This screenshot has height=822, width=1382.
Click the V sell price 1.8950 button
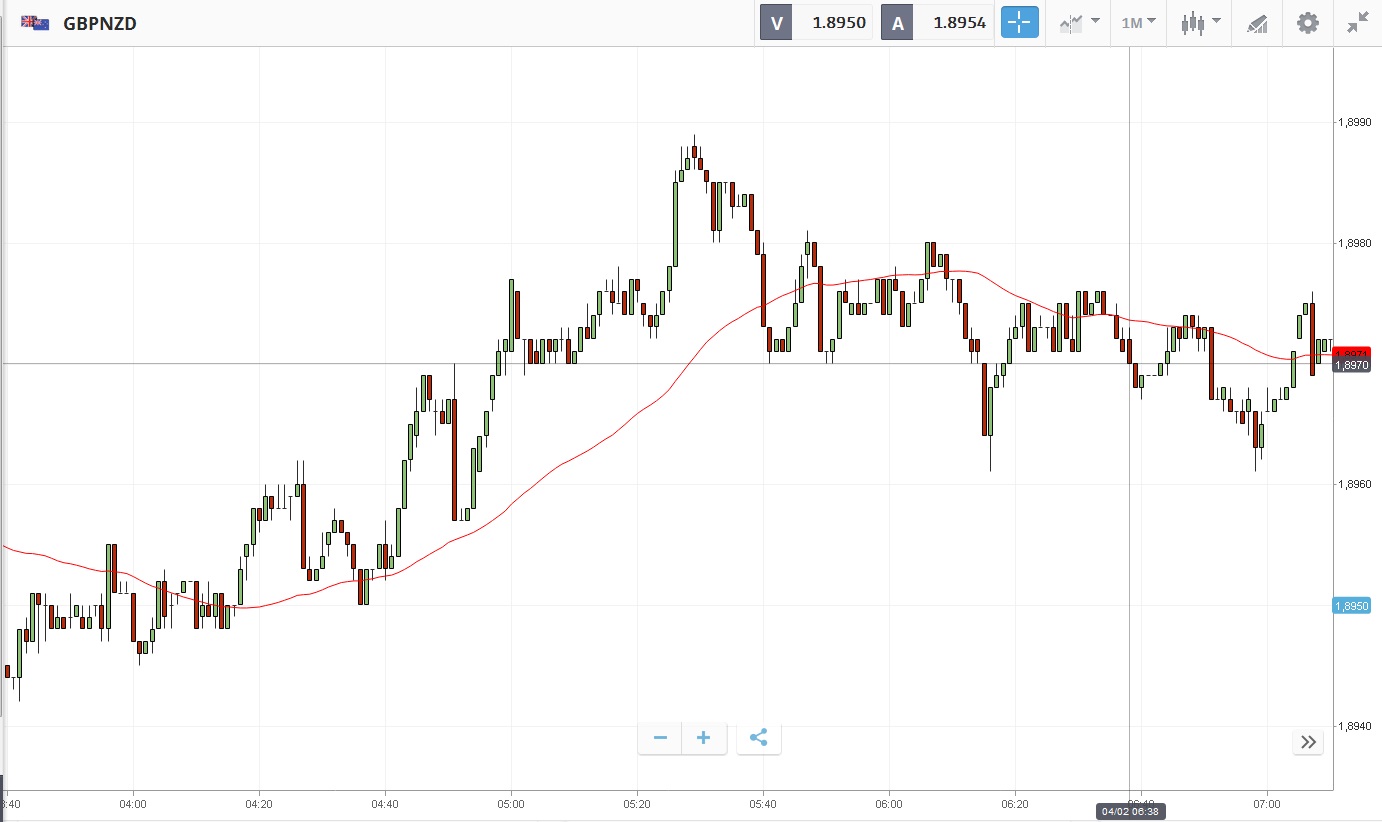pyautogui.click(x=817, y=23)
